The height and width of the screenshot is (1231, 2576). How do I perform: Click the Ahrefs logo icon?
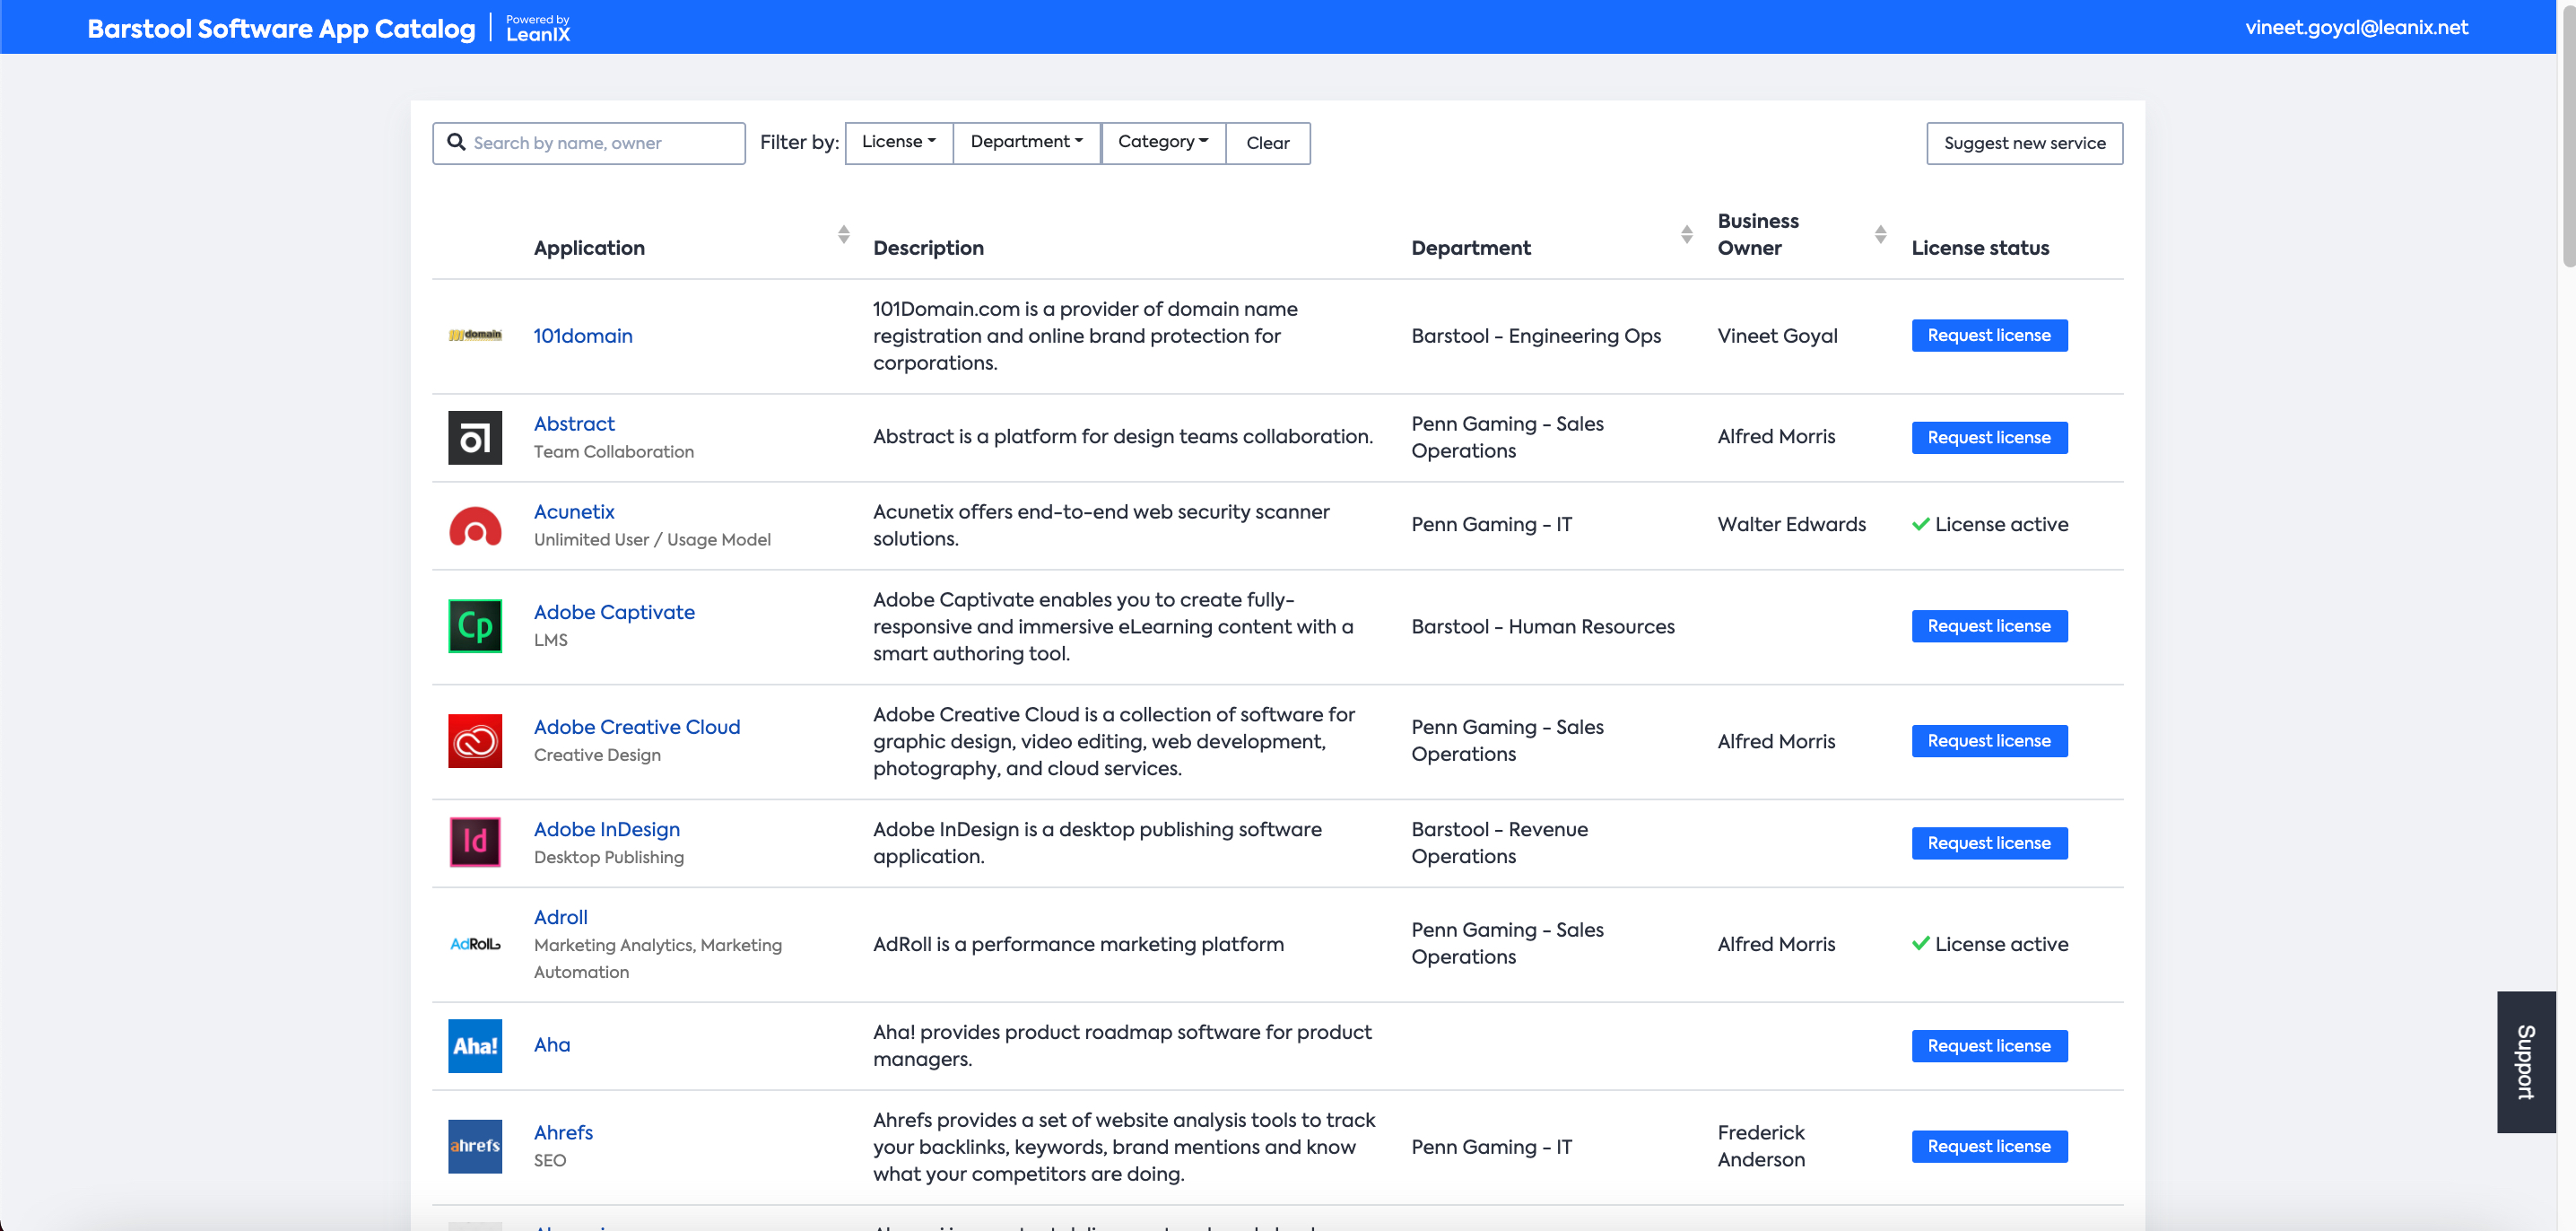475,1146
